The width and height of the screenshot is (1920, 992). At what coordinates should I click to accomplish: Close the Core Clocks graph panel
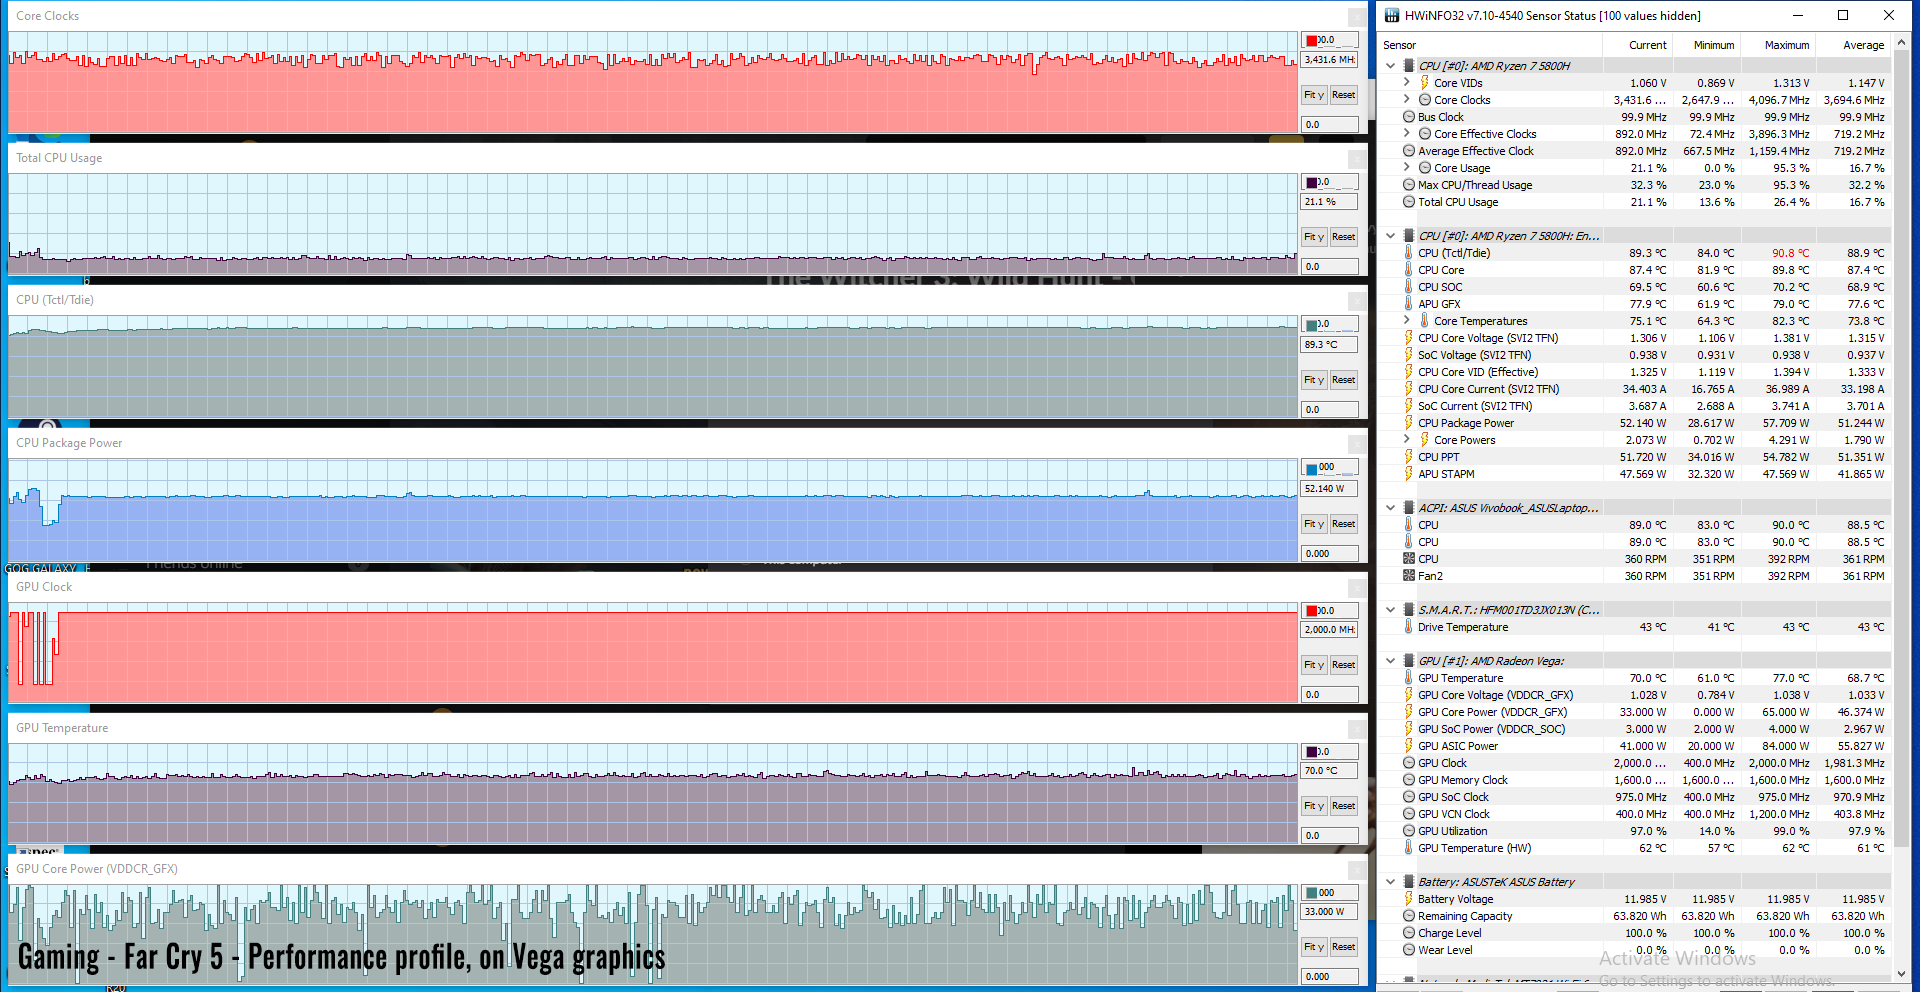tap(1356, 17)
